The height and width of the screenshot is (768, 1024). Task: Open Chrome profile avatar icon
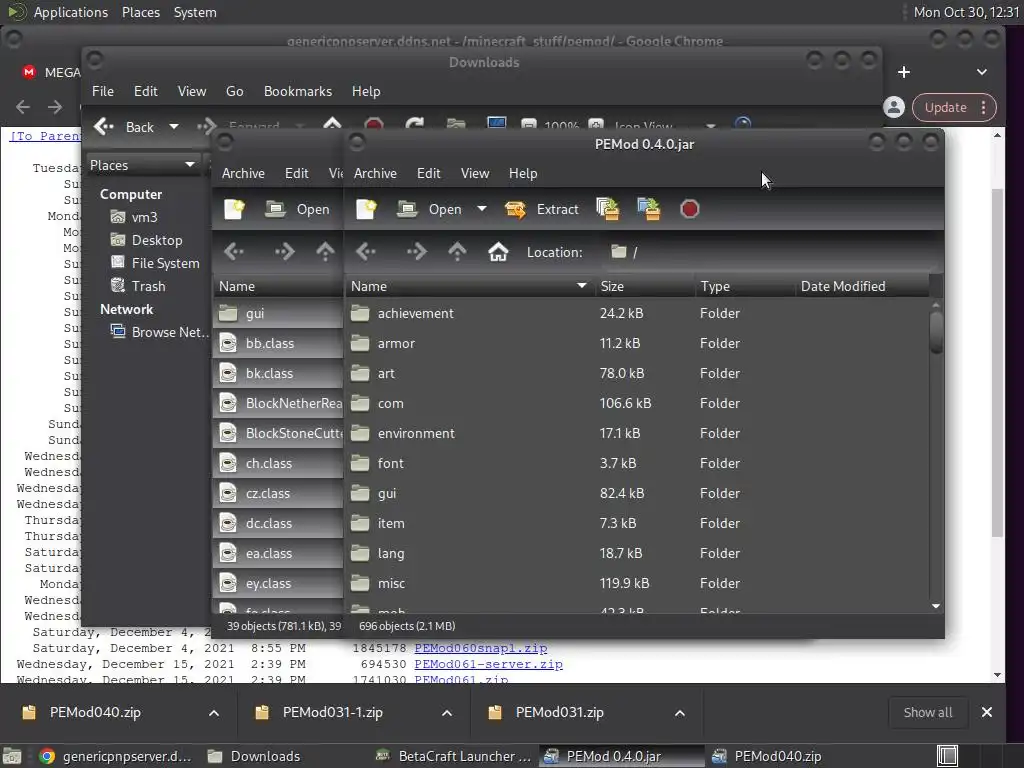(x=894, y=107)
